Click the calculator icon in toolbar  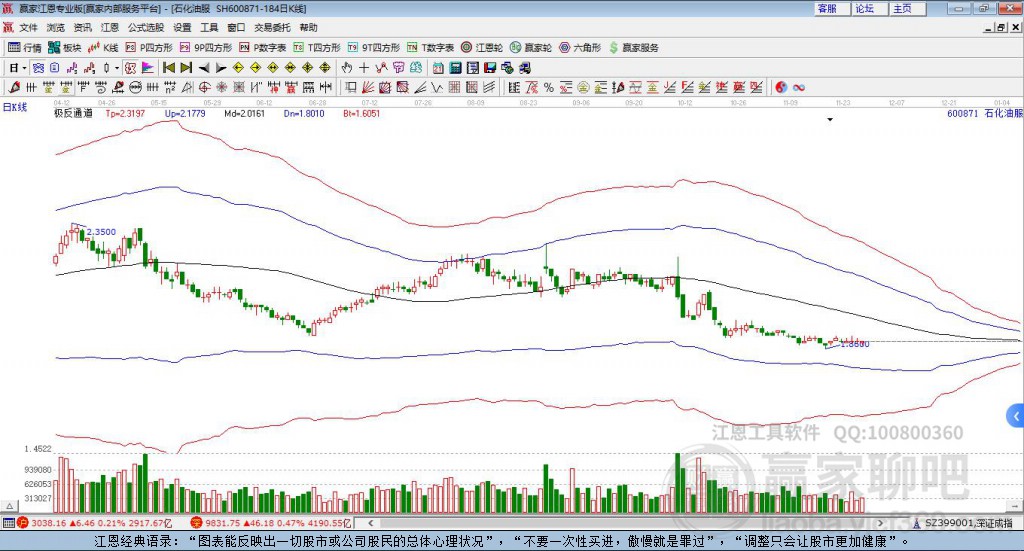[x=455, y=68]
